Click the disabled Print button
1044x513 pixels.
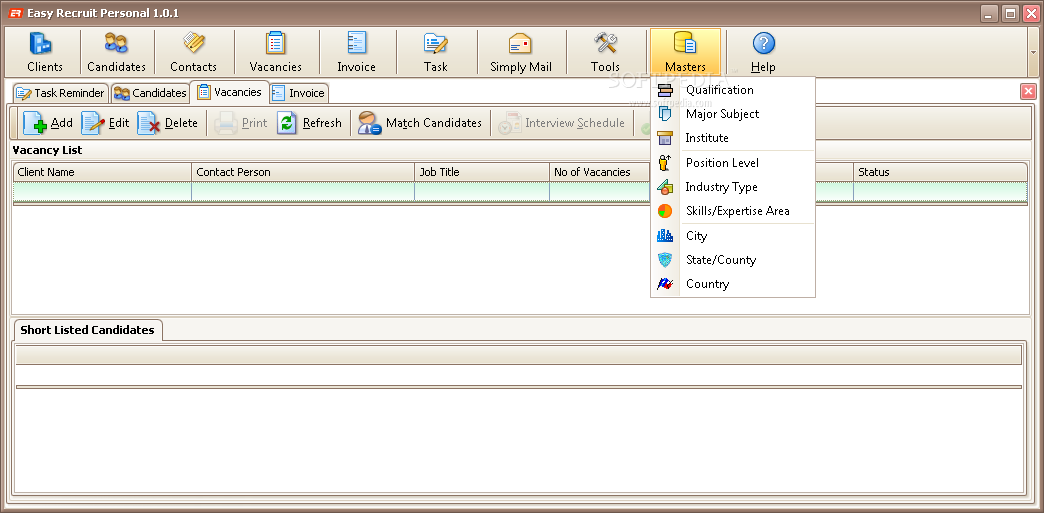[241, 123]
